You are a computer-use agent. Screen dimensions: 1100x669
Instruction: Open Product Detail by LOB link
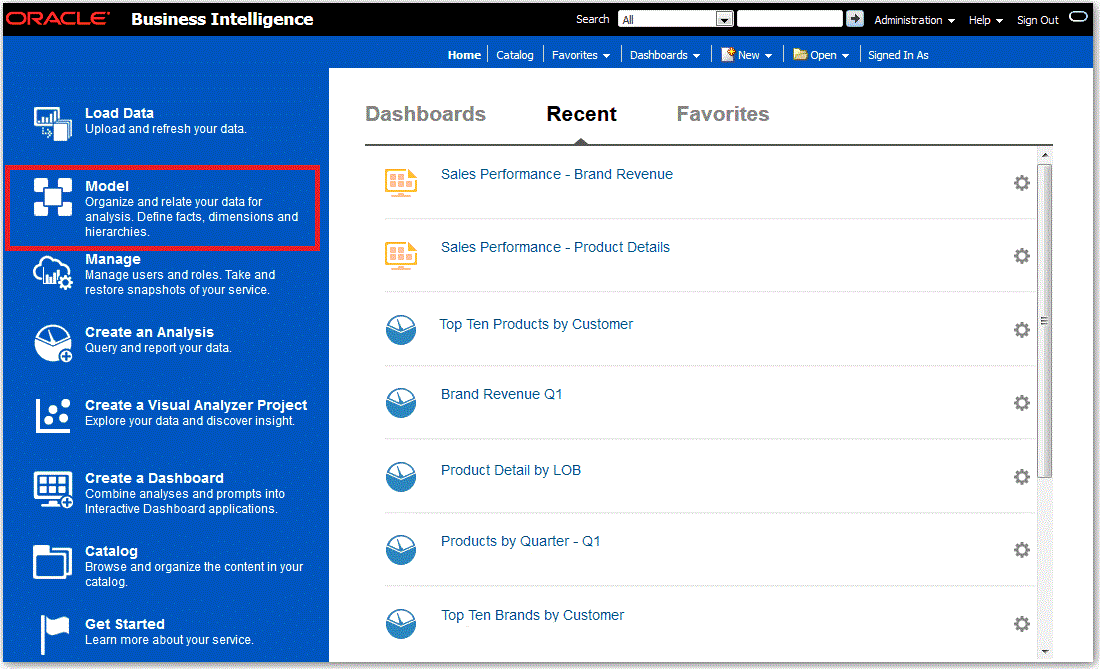[511, 471]
